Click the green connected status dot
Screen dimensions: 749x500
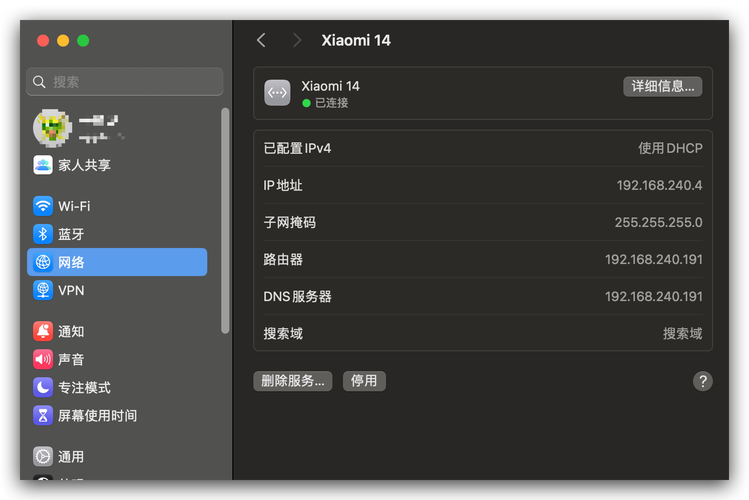[307, 103]
